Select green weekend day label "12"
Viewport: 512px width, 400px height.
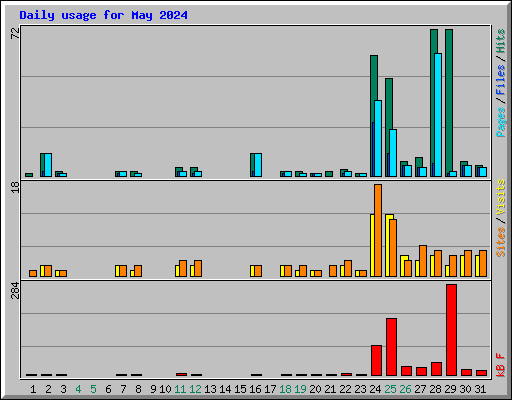coord(195,389)
